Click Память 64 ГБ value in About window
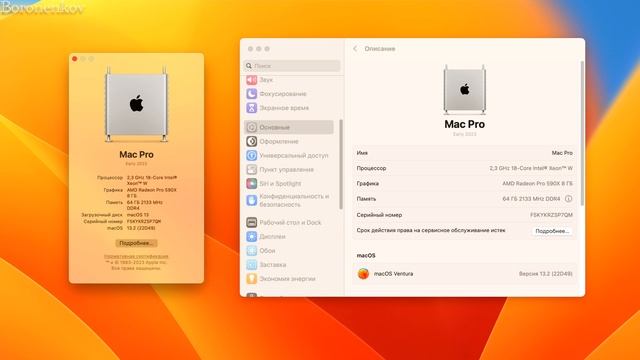The height and width of the screenshot is (360, 640). pyautogui.click(x=145, y=205)
